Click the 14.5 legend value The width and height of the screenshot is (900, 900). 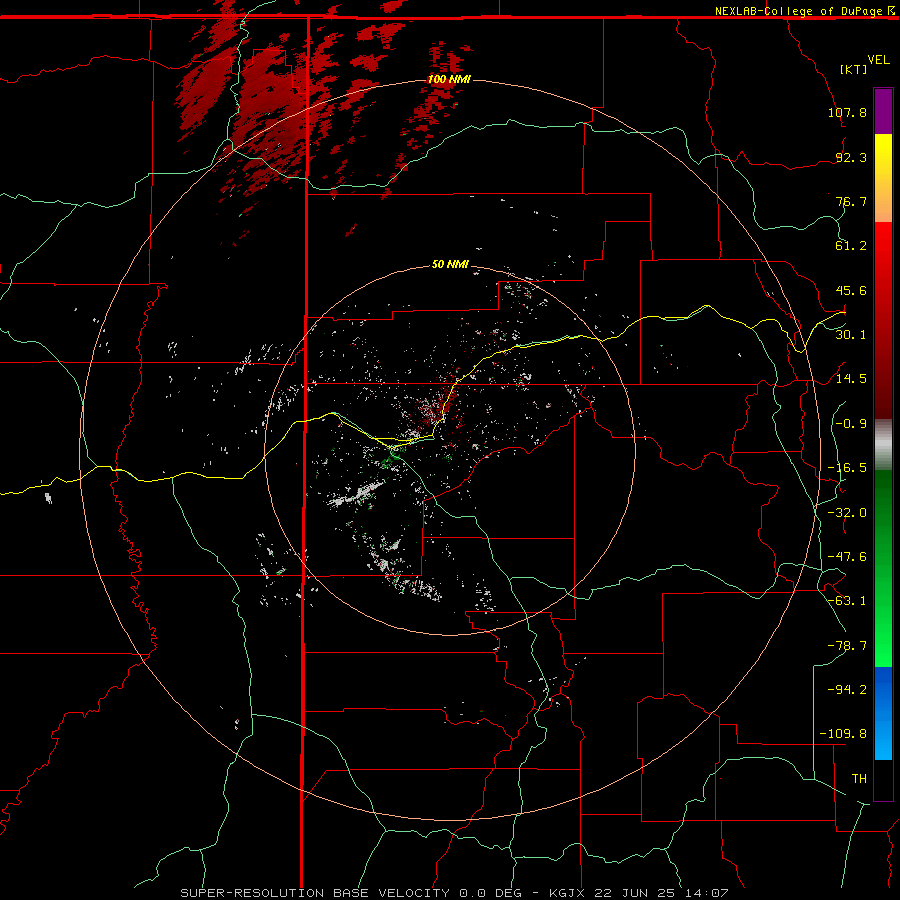851,379
